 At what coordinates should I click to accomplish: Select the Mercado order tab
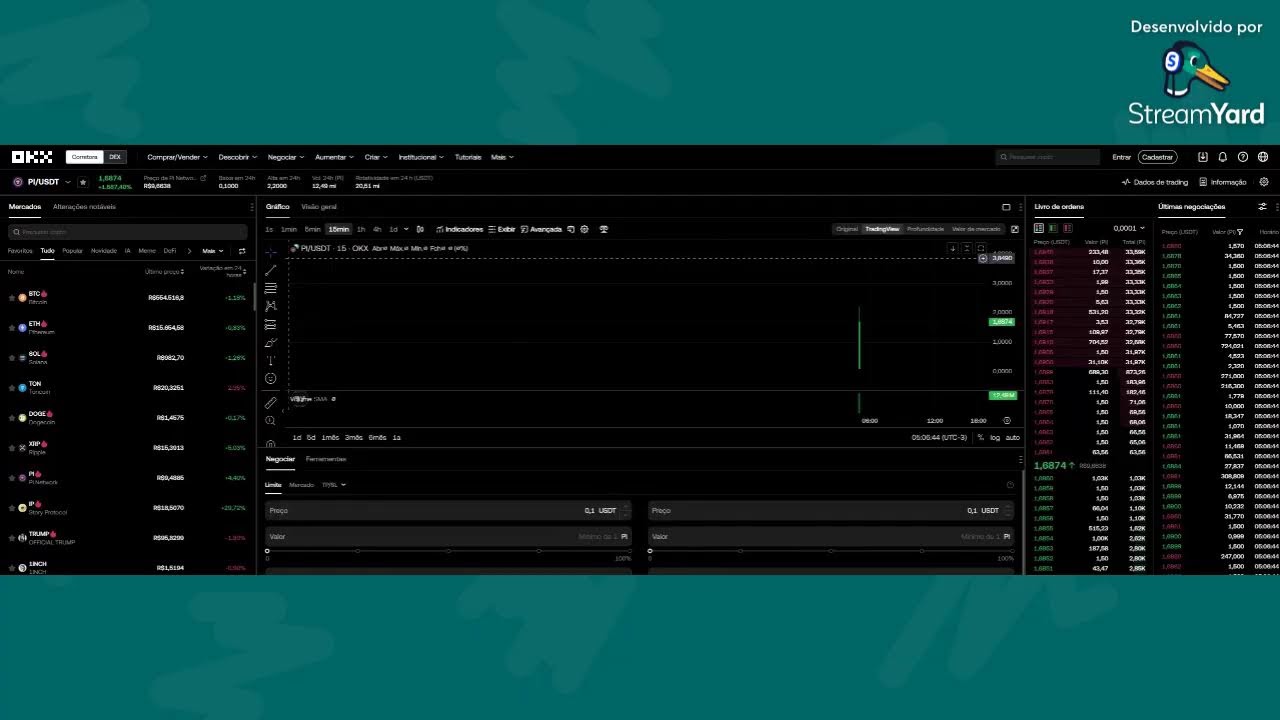point(301,485)
